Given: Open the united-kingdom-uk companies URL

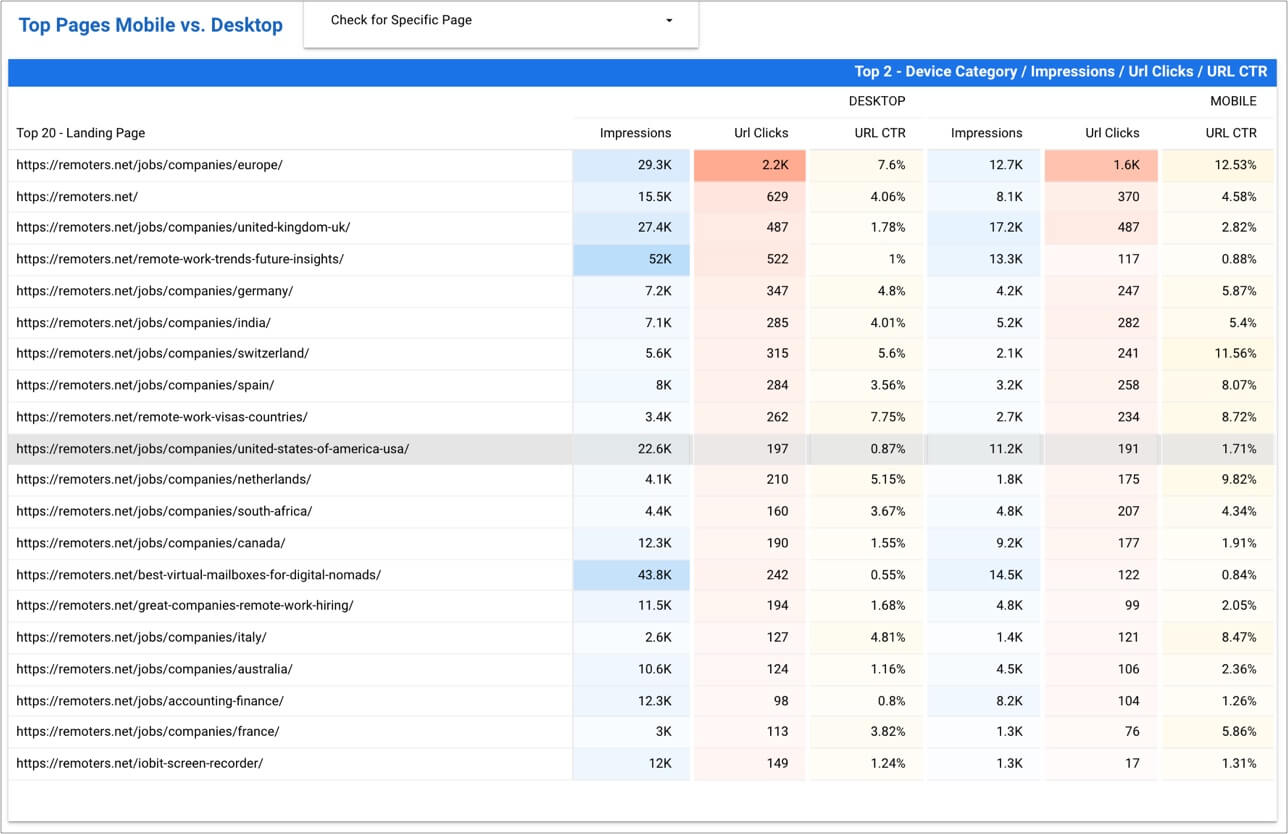Looking at the screenshot, I should coord(183,227).
